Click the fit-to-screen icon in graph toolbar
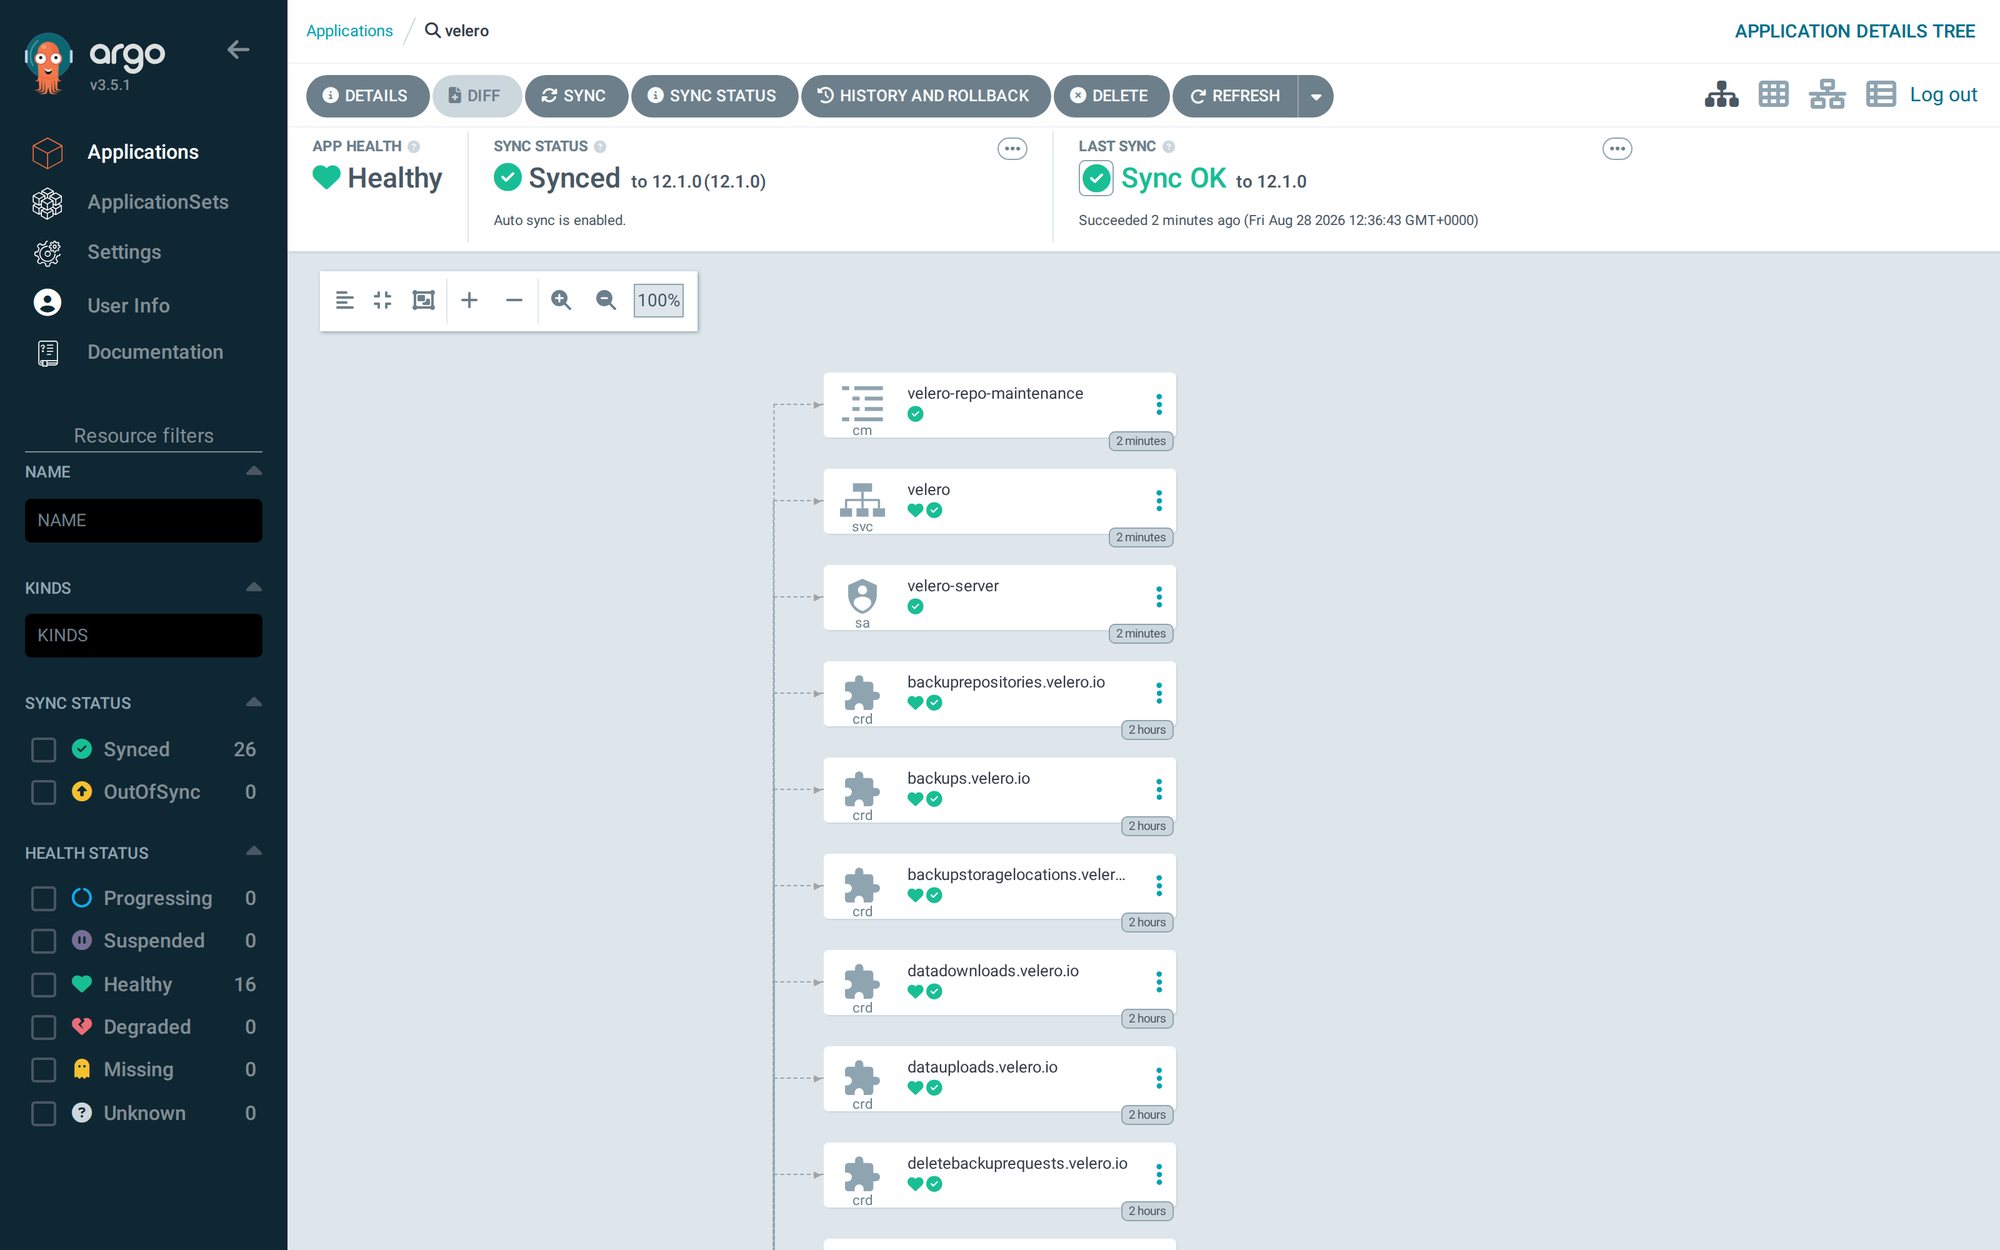The image size is (2000, 1250). (424, 300)
